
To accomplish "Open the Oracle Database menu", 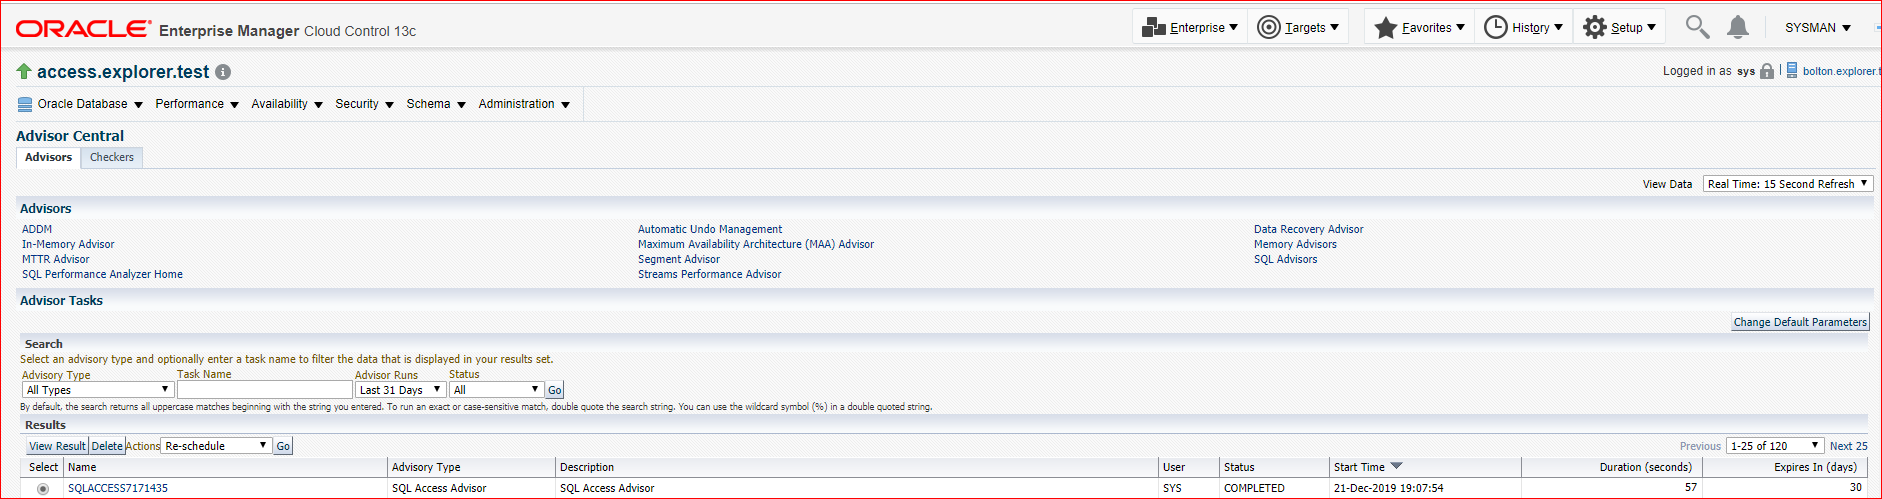I will [81, 104].
